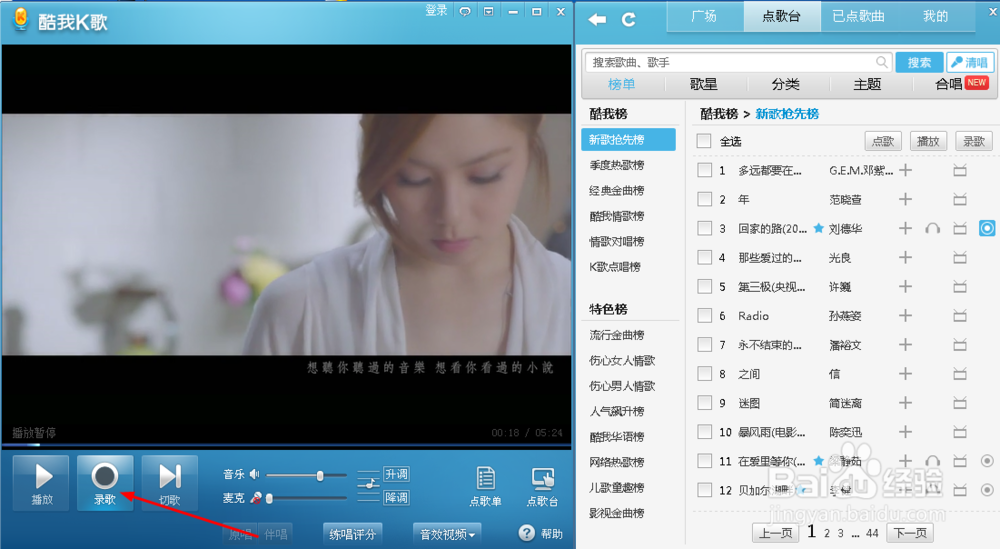
Task: Click the back arrow in the song panel
Action: [598, 19]
